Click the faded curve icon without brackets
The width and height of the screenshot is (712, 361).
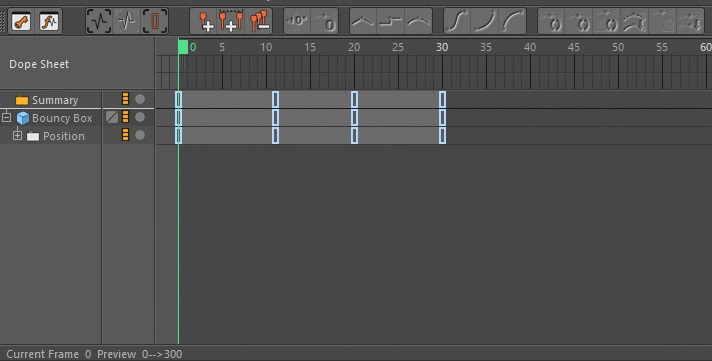click(127, 21)
